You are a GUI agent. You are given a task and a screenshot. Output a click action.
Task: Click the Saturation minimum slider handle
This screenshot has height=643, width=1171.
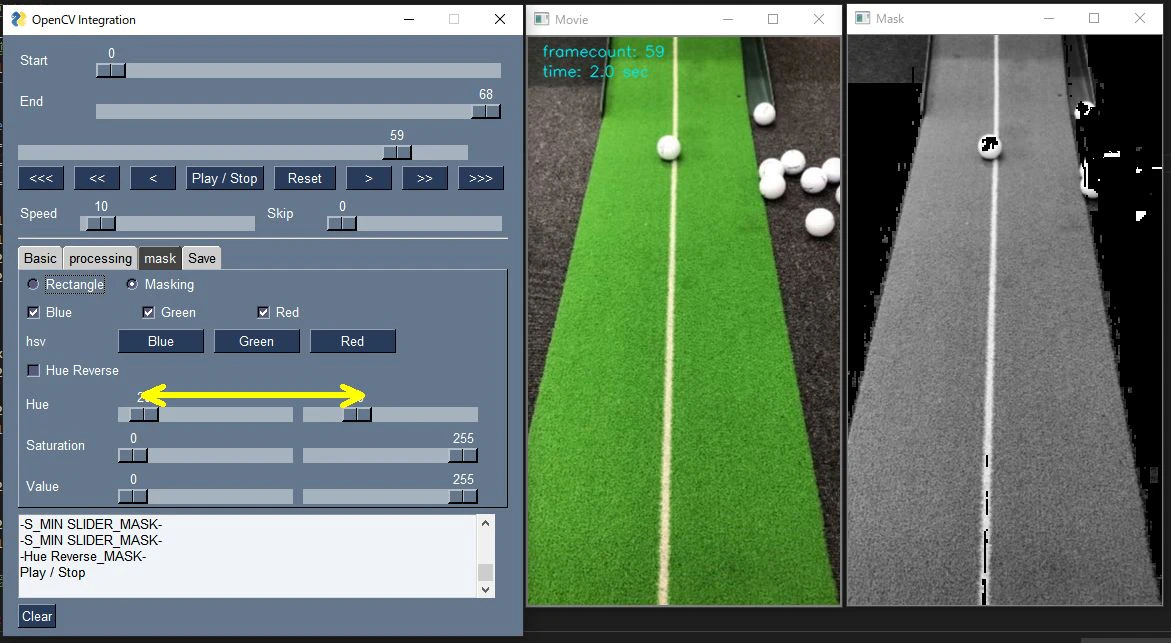[133, 455]
